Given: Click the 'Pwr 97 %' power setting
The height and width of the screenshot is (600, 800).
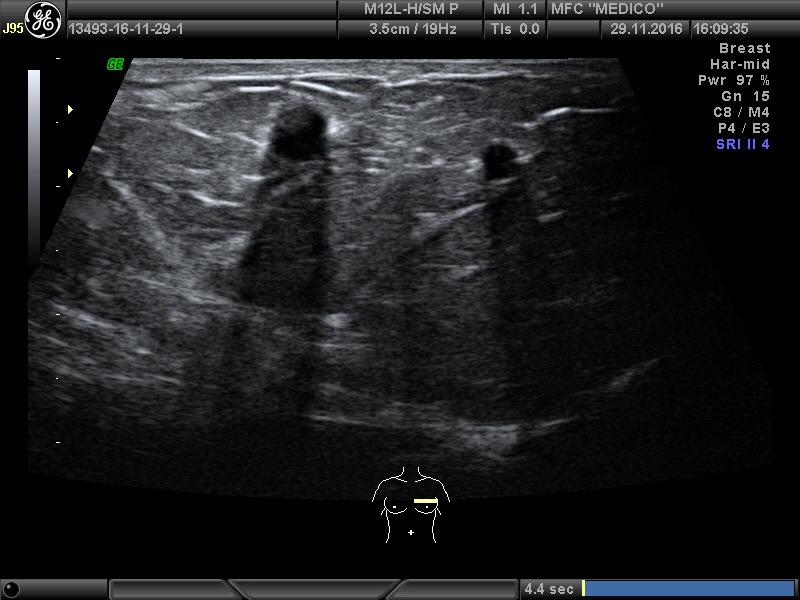Looking at the screenshot, I should [x=734, y=80].
